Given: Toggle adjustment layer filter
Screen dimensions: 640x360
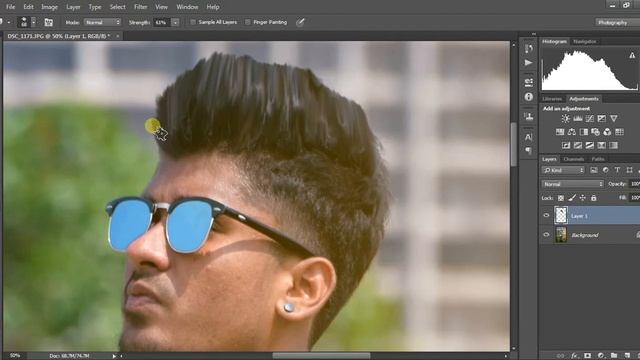Looking at the screenshot, I should (605, 170).
